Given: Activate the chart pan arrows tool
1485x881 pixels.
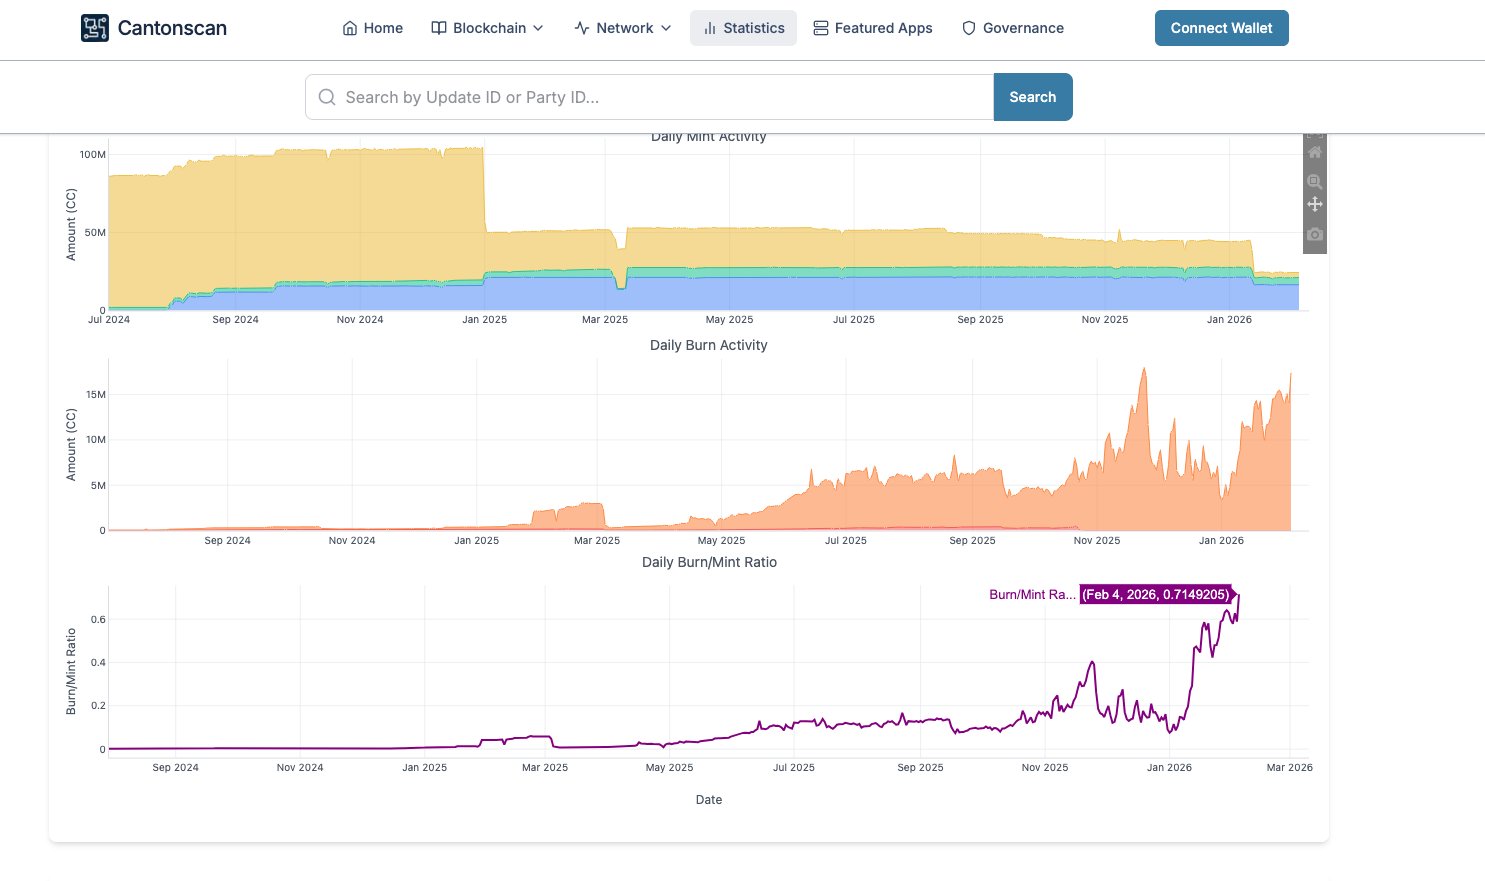Looking at the screenshot, I should click(x=1315, y=204).
